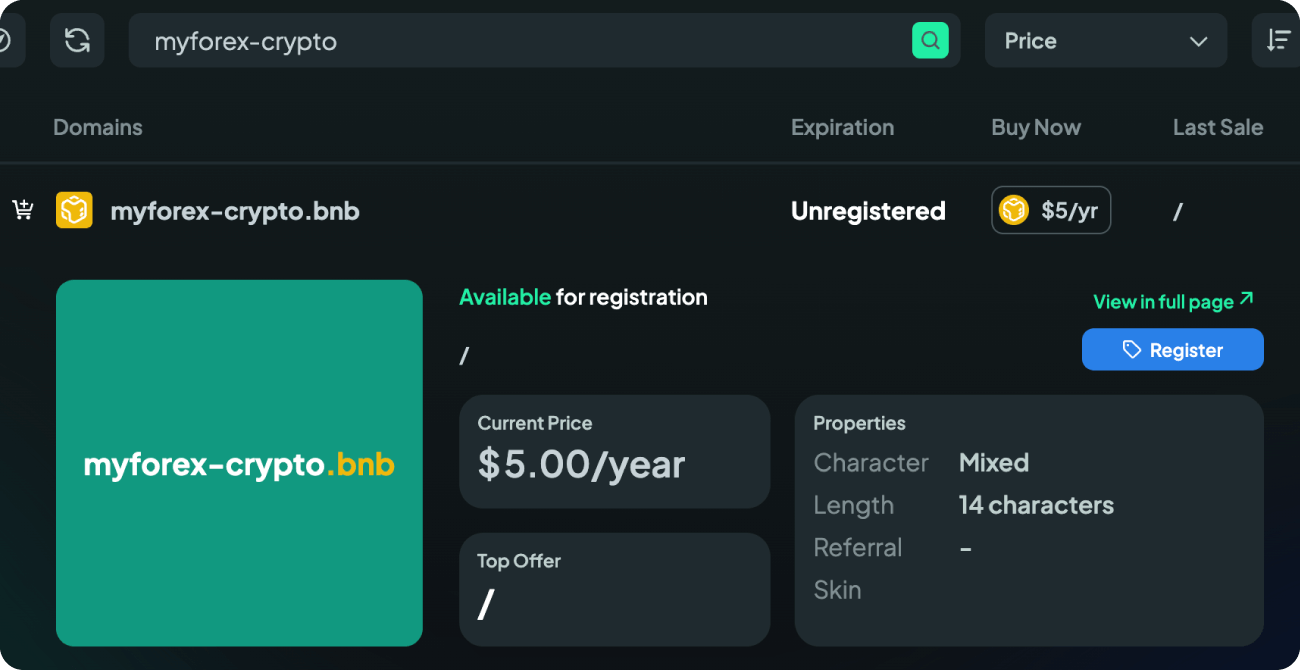Click the arrow icon on View in full page
The height and width of the screenshot is (670, 1300).
pyautogui.click(x=1246, y=299)
